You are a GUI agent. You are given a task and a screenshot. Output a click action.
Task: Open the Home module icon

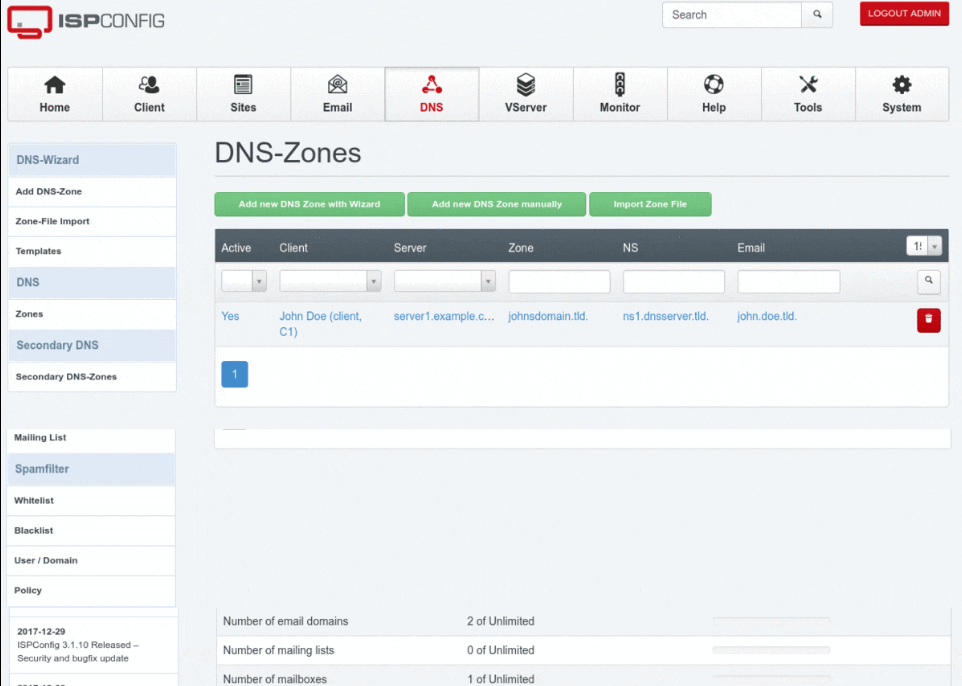(55, 86)
